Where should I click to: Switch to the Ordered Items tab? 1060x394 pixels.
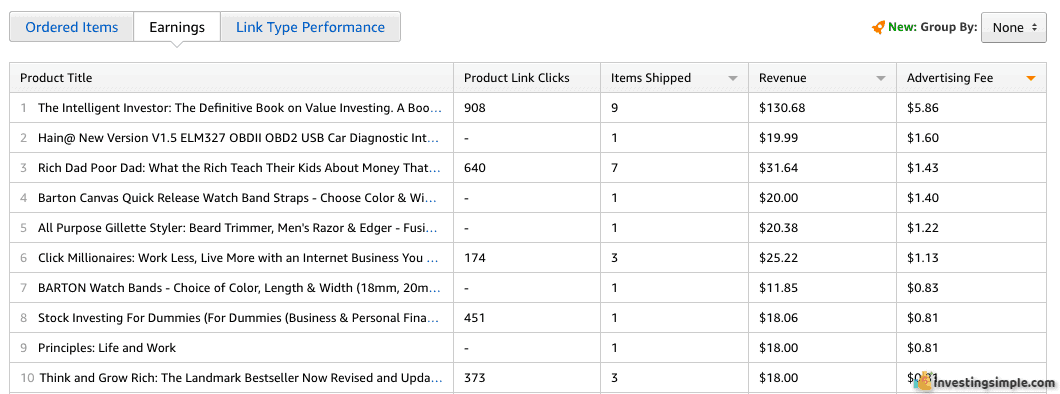pyautogui.click(x=72, y=27)
